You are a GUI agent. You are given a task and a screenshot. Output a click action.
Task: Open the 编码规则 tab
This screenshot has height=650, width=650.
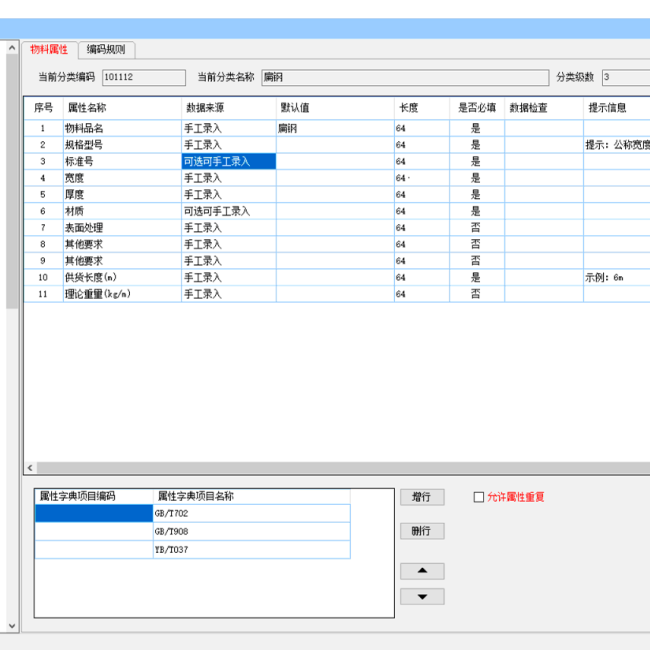click(106, 50)
